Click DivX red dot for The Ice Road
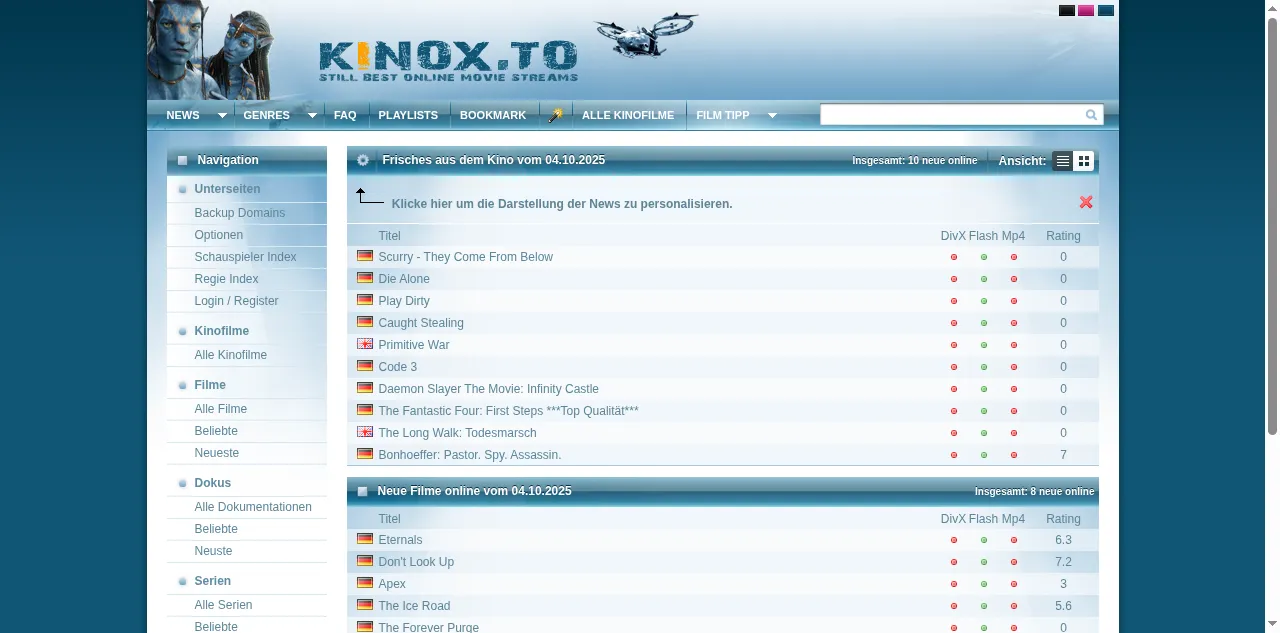This screenshot has width=1280, height=633. pyautogui.click(x=954, y=606)
